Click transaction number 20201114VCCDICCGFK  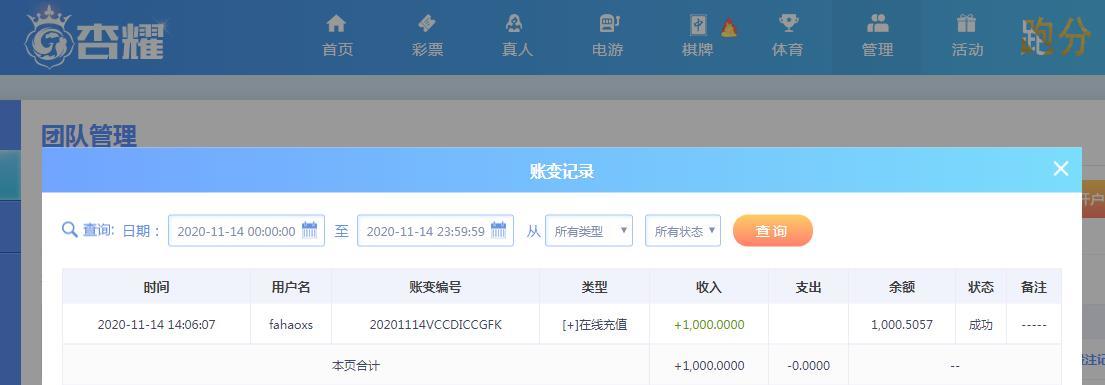[x=436, y=325]
